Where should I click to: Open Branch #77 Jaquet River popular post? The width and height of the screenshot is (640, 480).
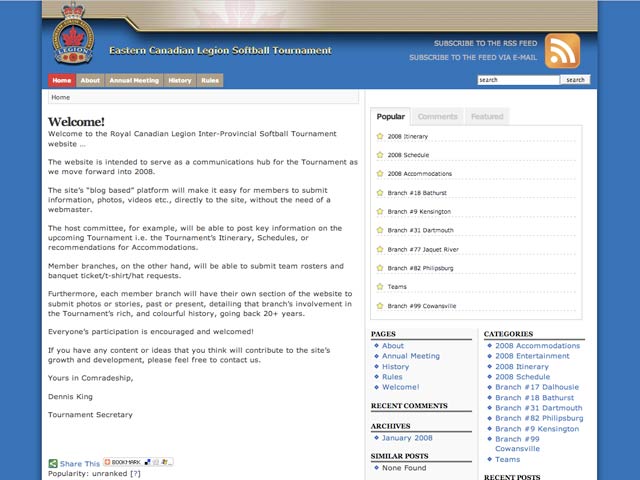click(423, 249)
